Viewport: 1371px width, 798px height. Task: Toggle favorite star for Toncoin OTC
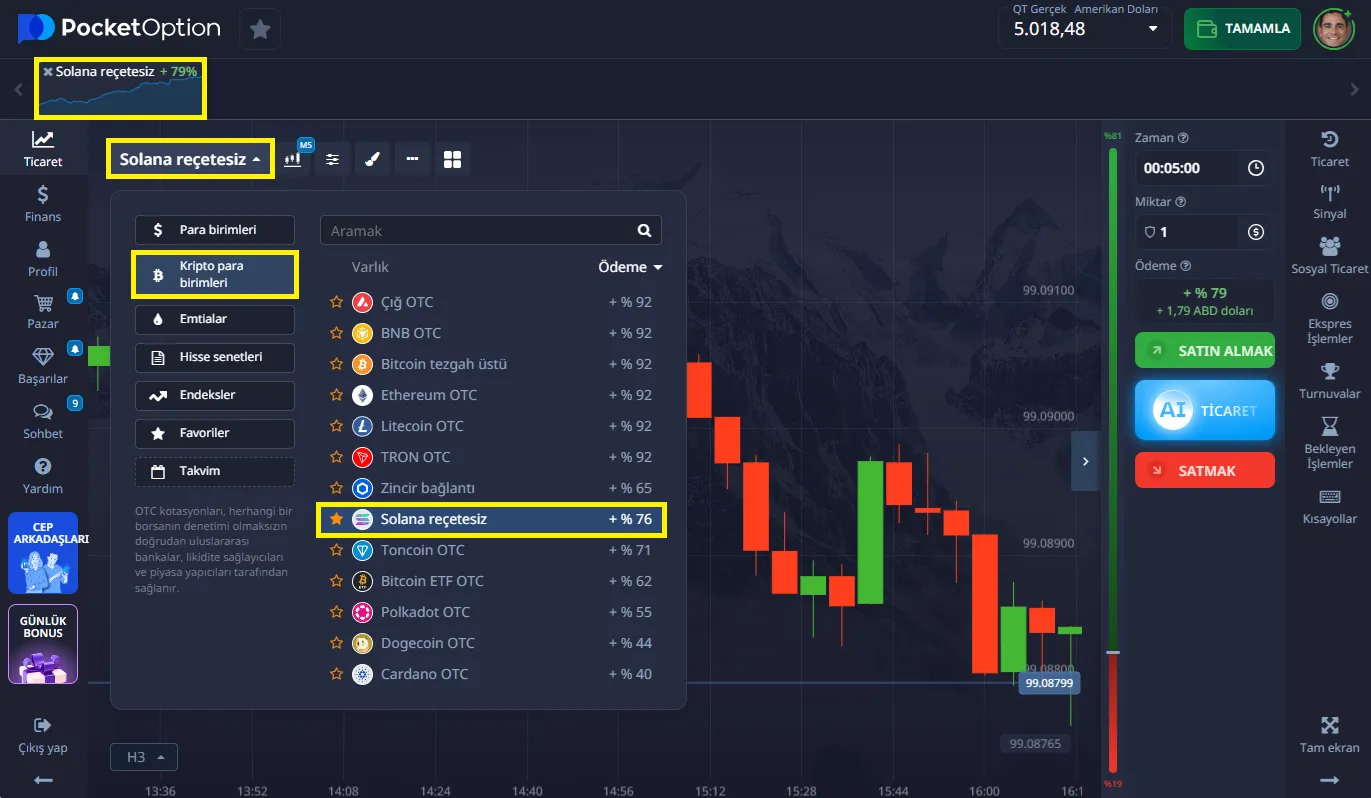point(336,550)
